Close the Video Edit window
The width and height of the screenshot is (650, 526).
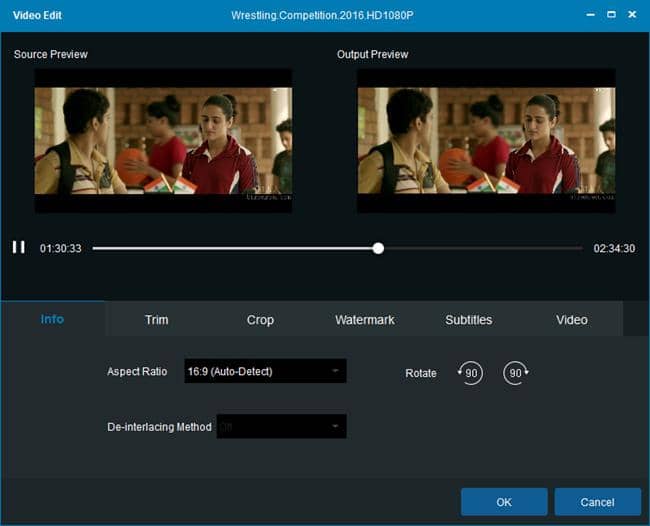tap(632, 15)
